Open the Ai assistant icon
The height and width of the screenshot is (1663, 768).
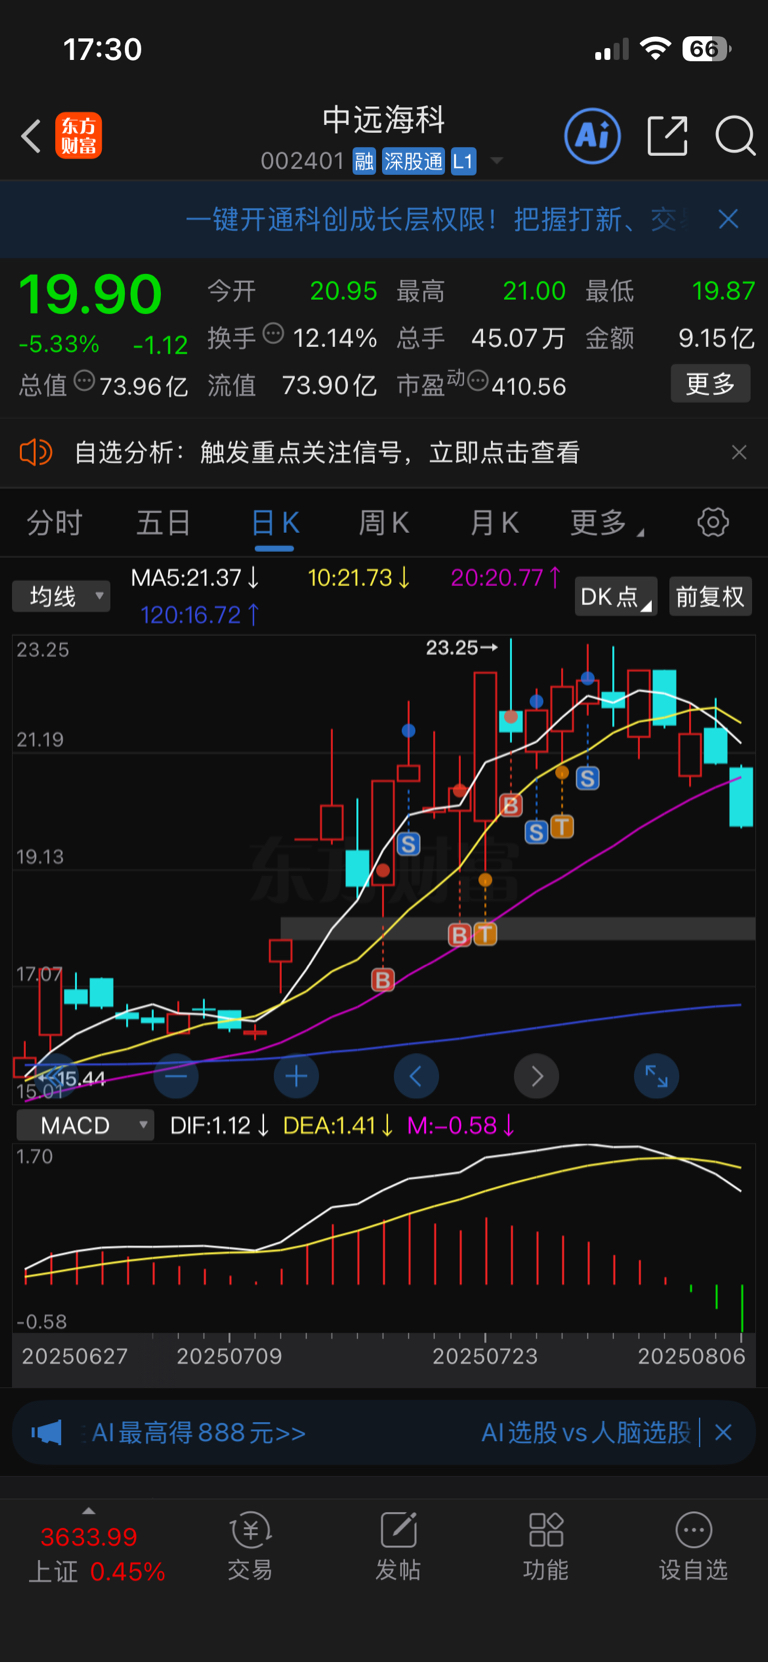[592, 136]
